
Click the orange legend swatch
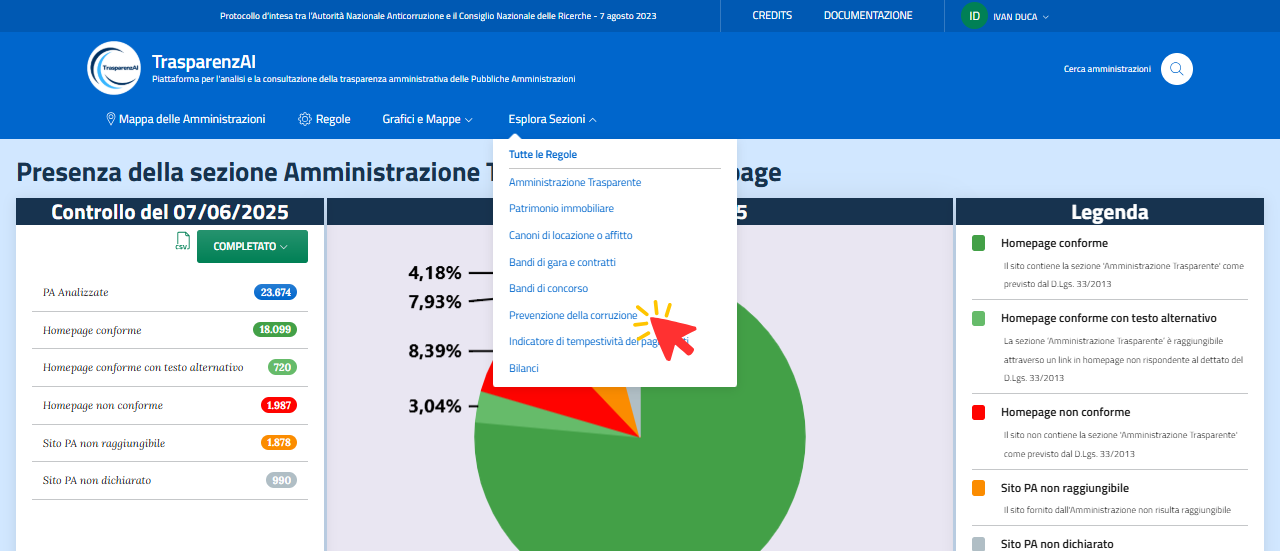[x=979, y=488]
